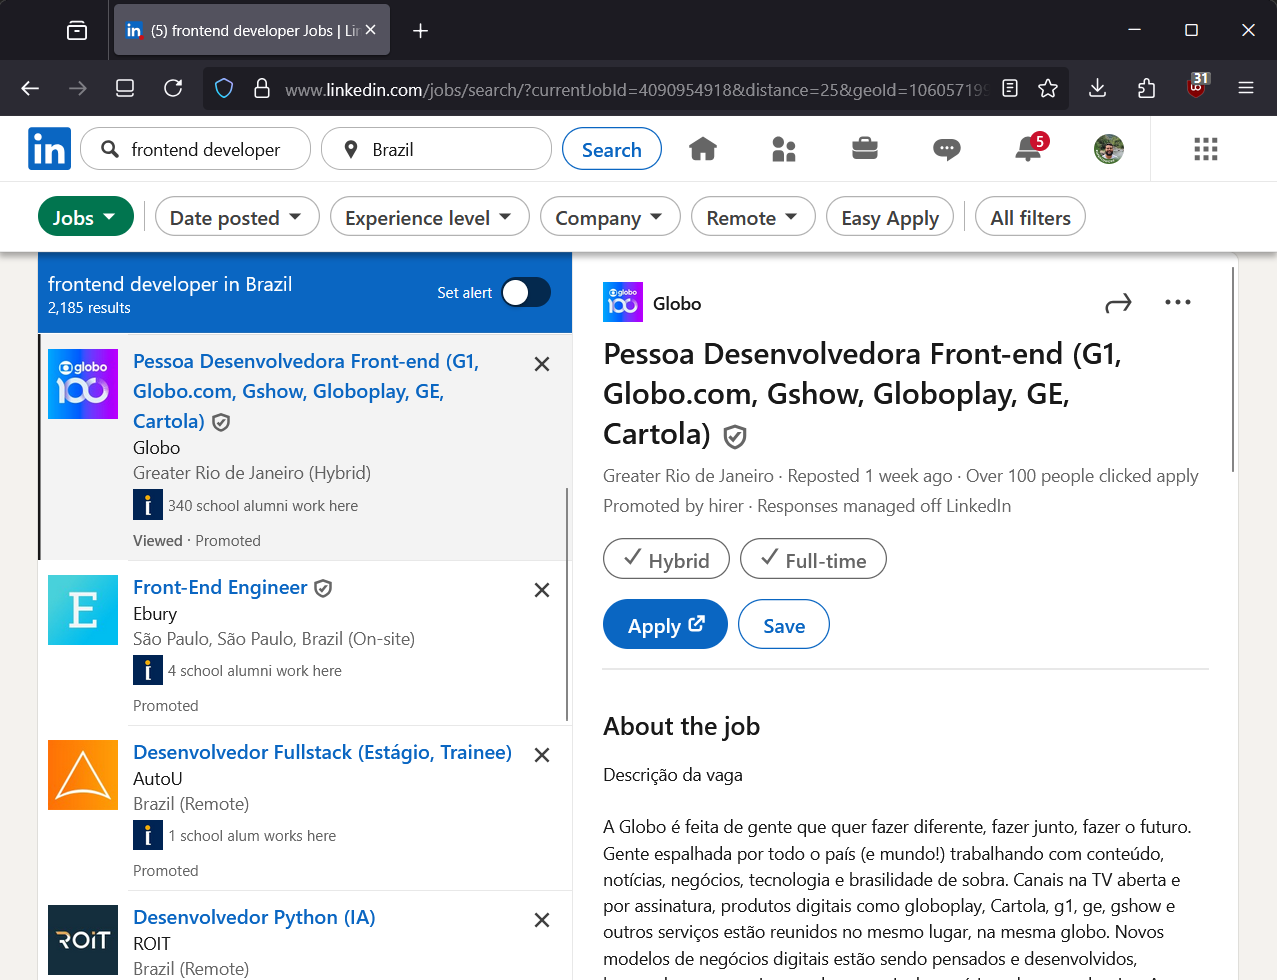The width and height of the screenshot is (1277, 980).
Task: Dismiss the AutoU Fullstack job listing
Action: [542, 755]
